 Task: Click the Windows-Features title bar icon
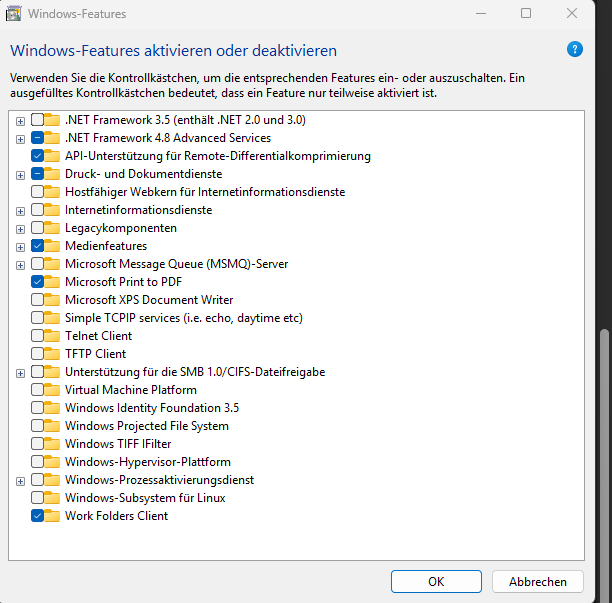(13, 14)
